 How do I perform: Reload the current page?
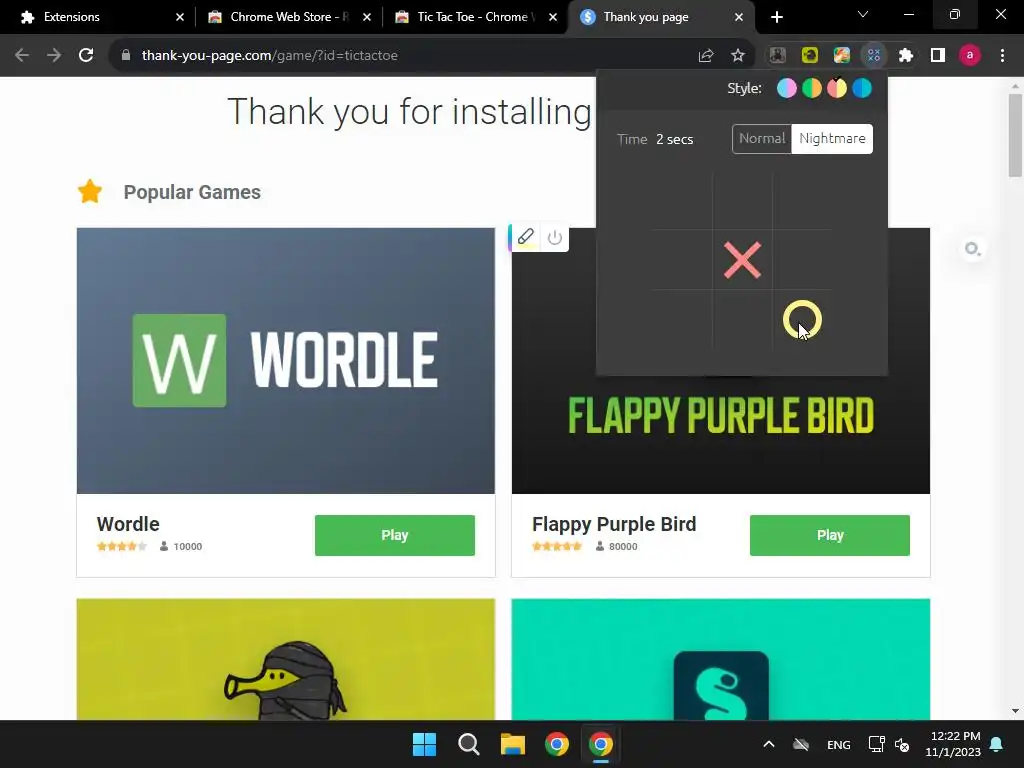(x=86, y=56)
